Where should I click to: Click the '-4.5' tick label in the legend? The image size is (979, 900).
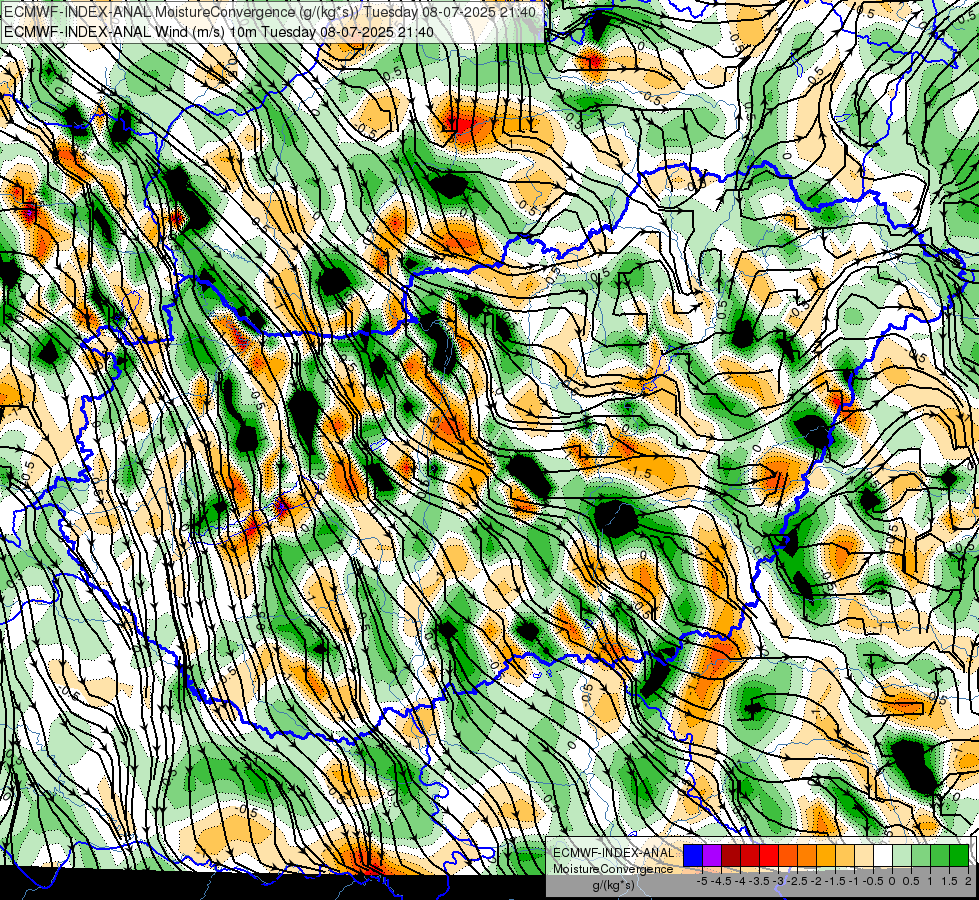722,881
